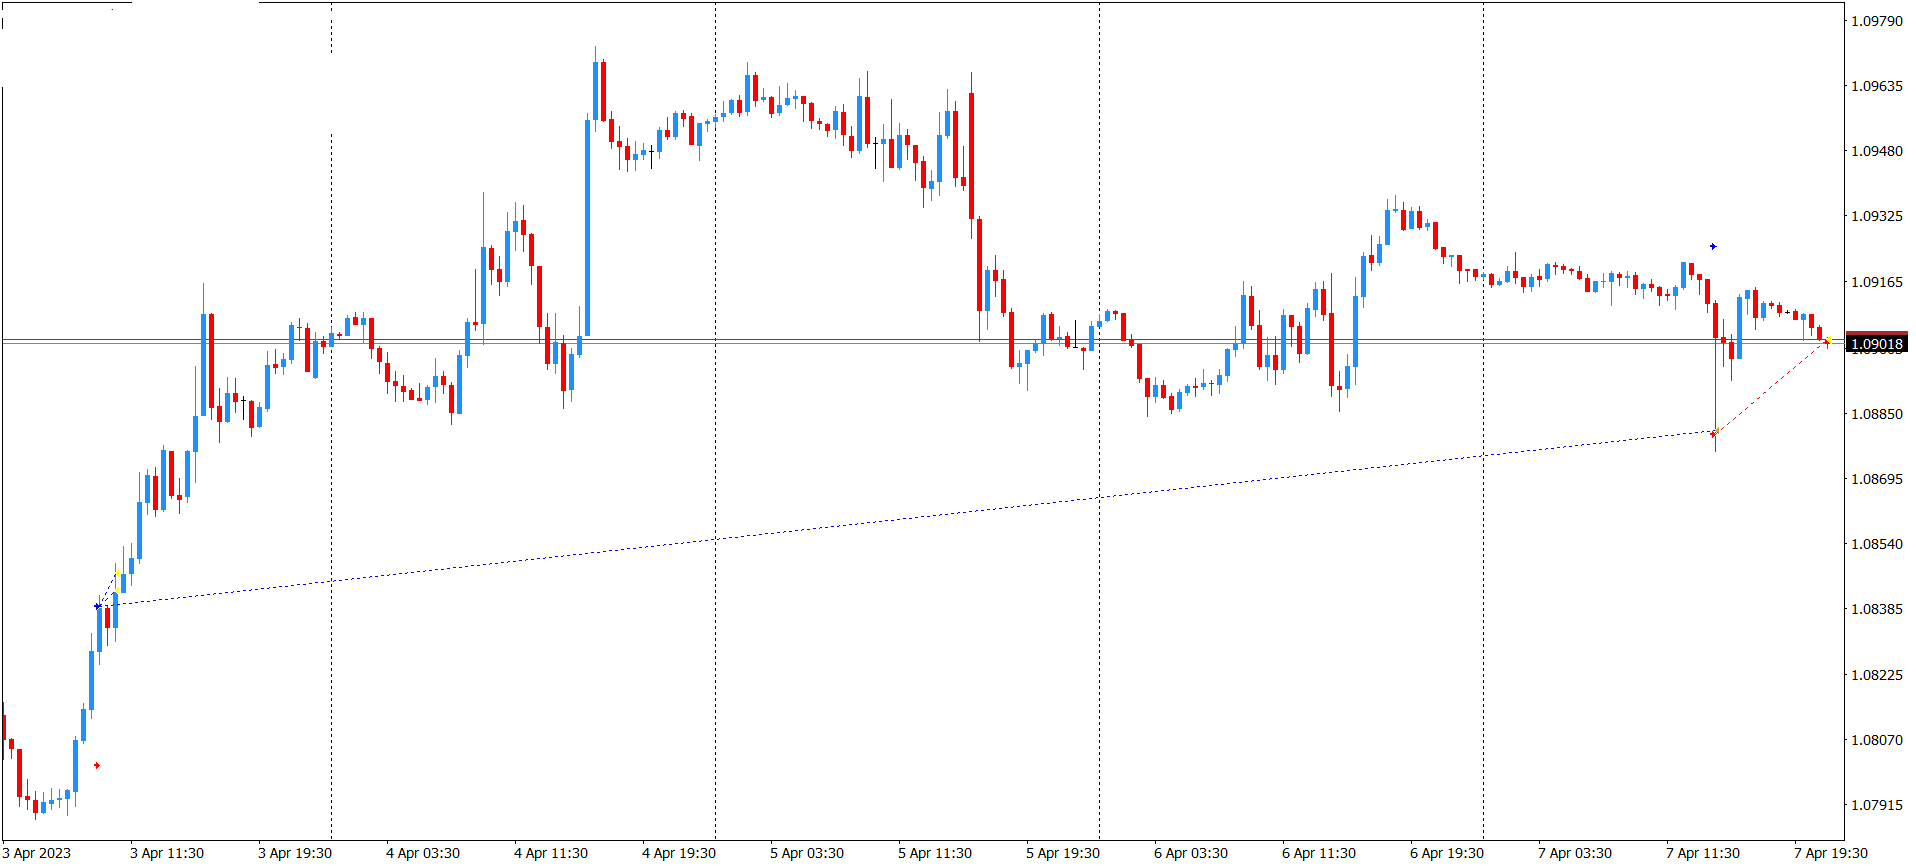Click the '6 Apr 19:30' time label
1916x867 pixels.
coord(1447,853)
